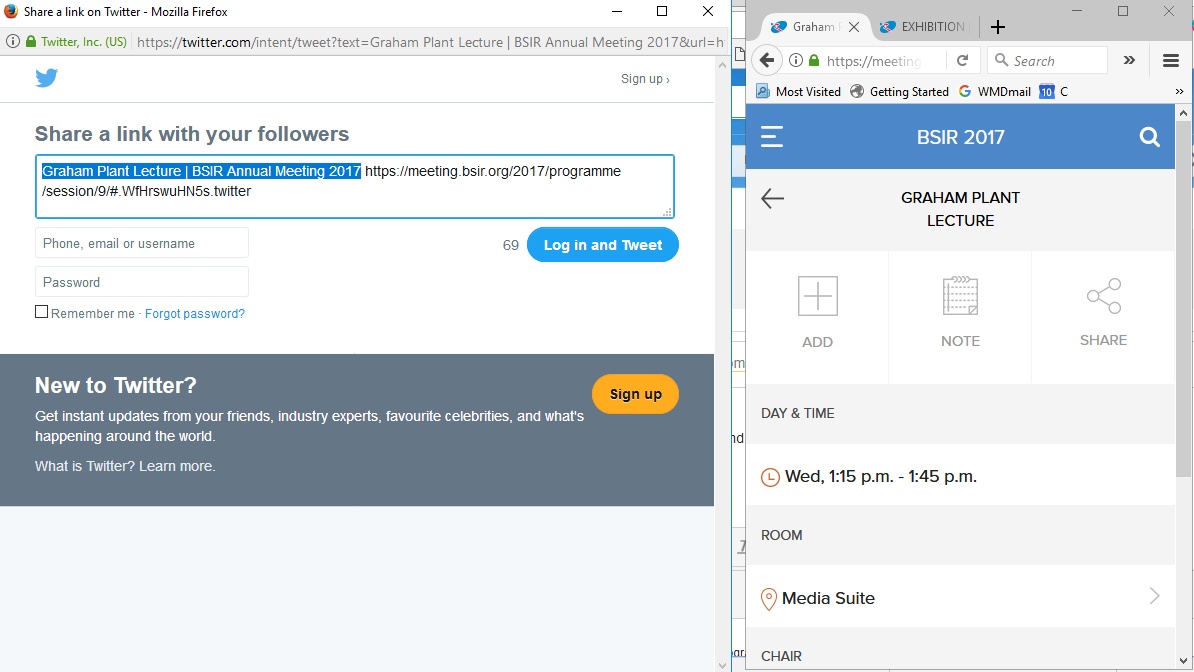This screenshot has width=1194, height=672.
Task: Click Log in and Tweet button
Action: (x=602, y=245)
